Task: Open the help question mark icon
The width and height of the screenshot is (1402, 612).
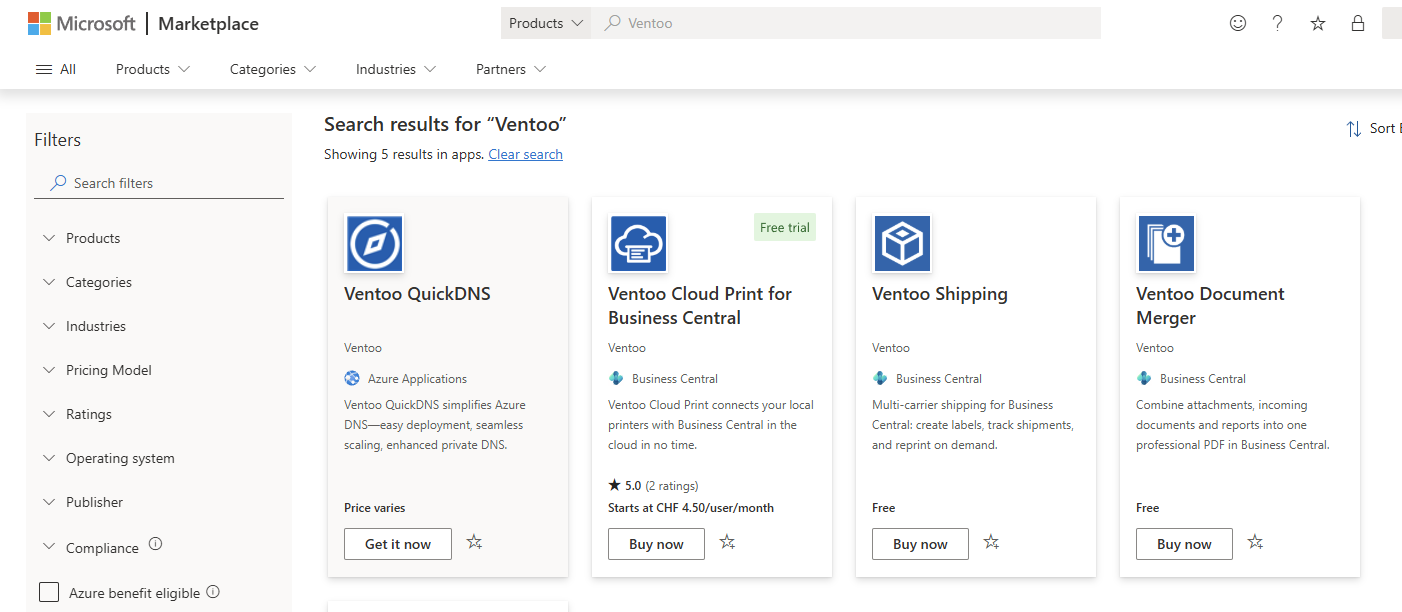Action: (1278, 23)
